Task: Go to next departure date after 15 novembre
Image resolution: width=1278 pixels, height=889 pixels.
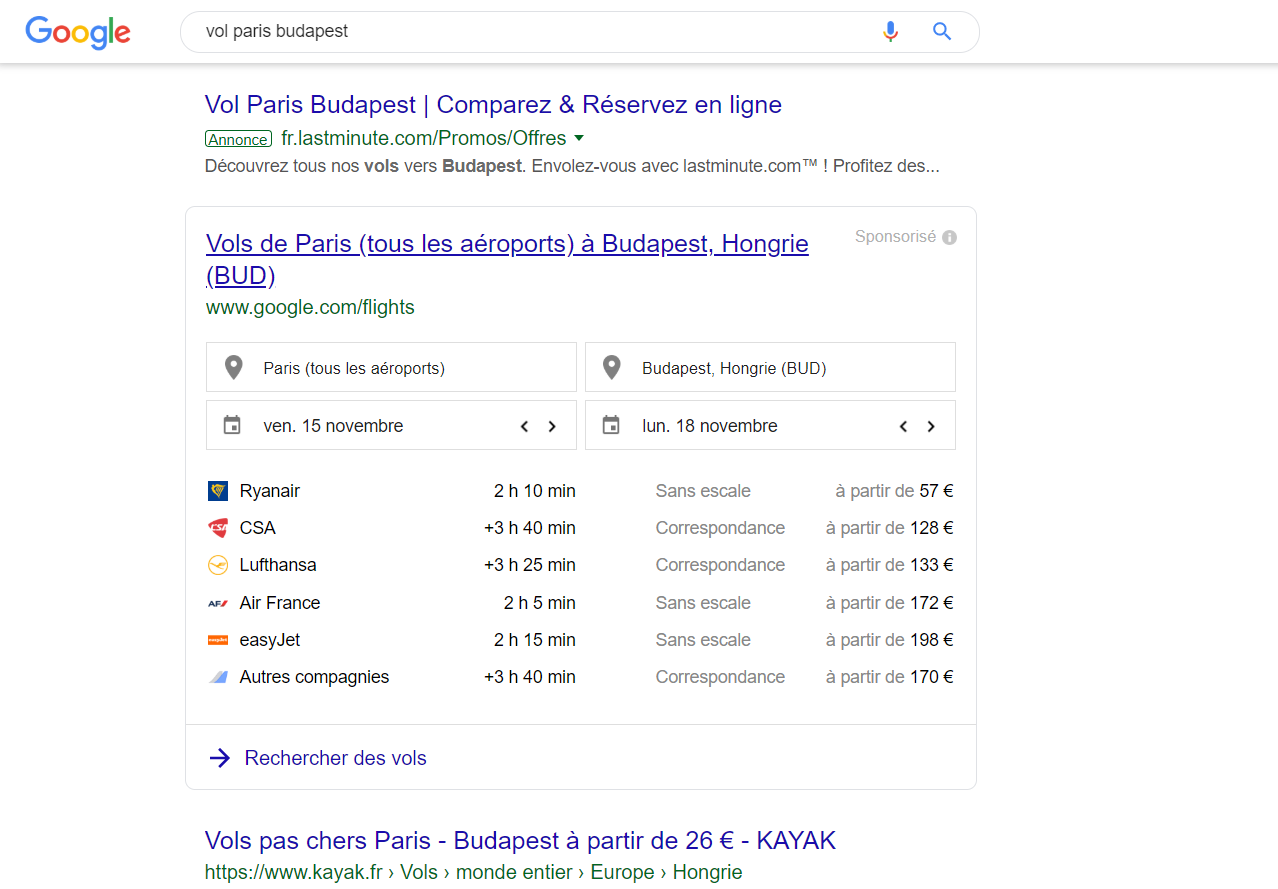Action: coord(552,426)
